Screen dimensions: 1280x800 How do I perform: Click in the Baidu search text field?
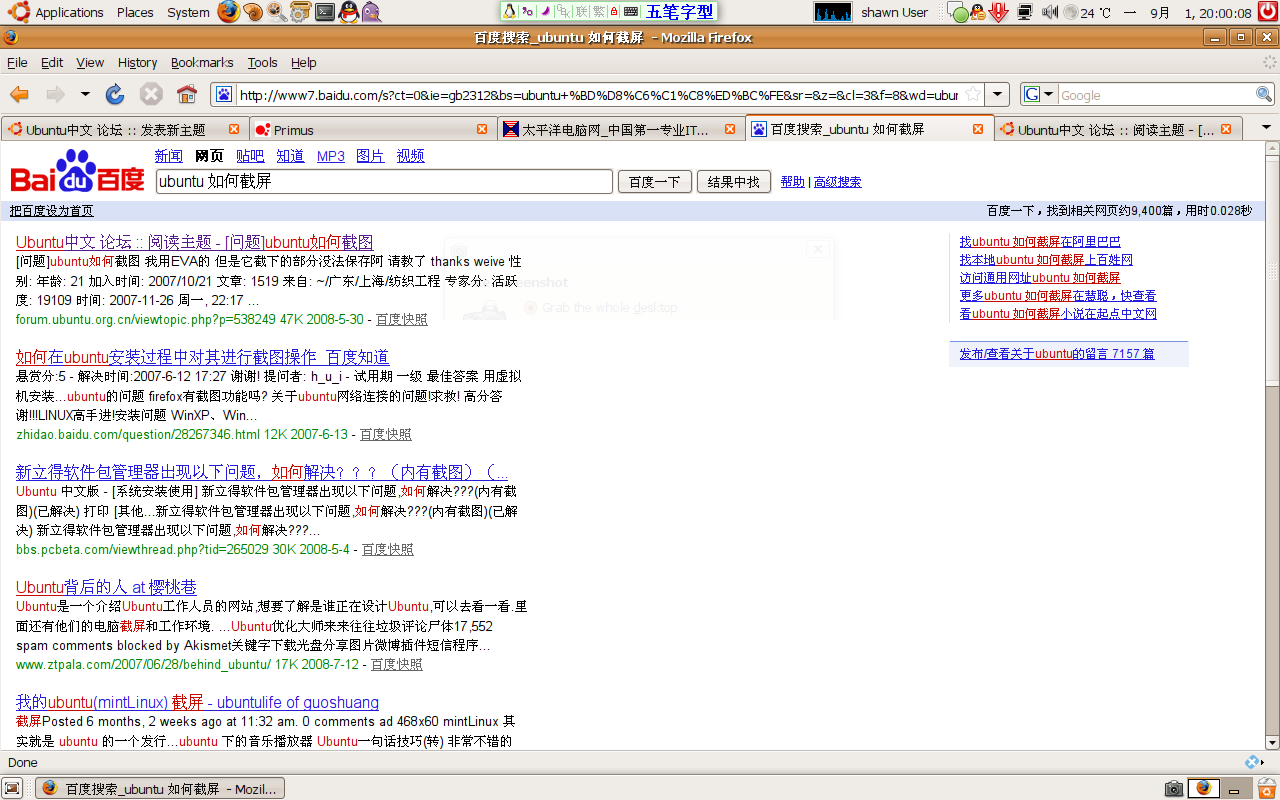[384, 181]
